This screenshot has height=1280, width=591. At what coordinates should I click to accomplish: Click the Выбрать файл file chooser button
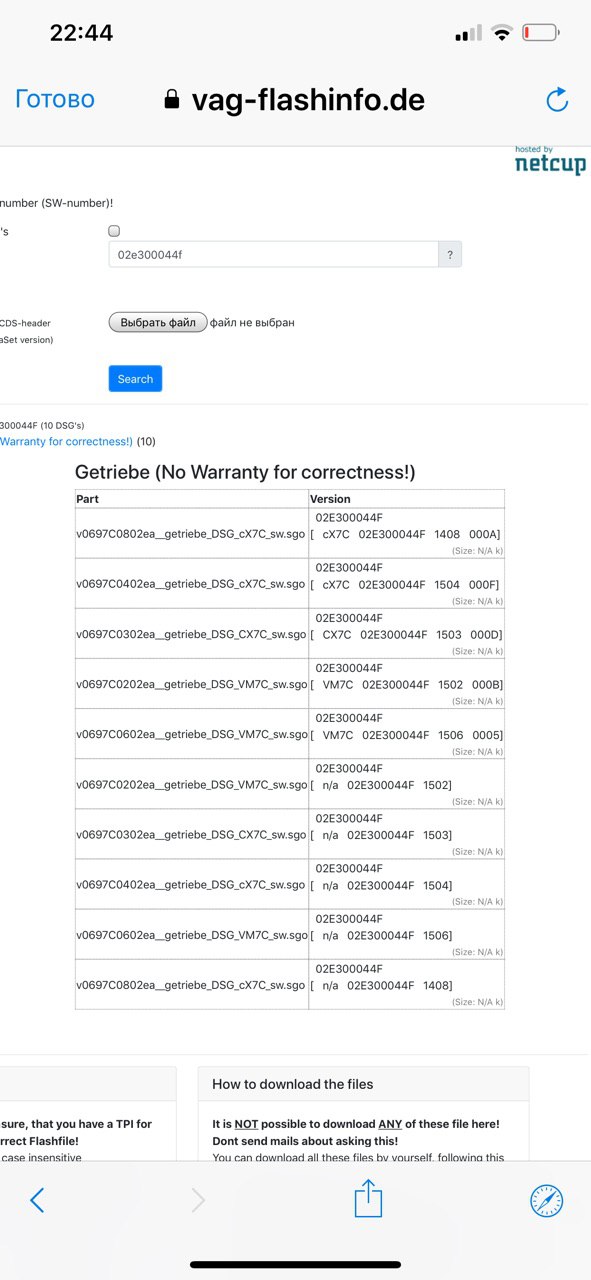[158, 322]
